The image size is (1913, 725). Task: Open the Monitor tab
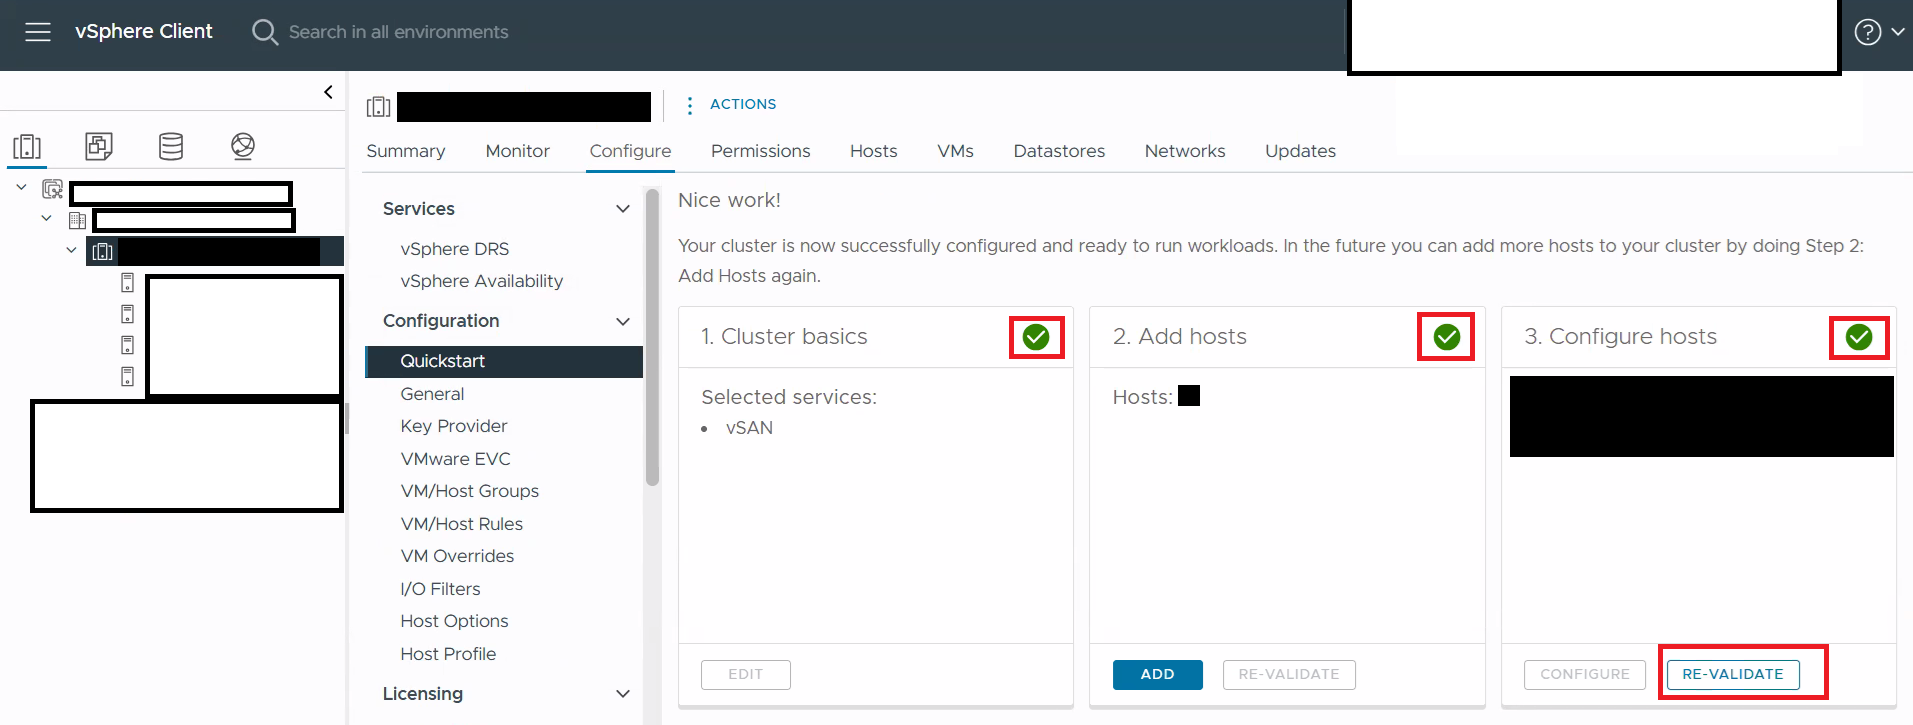click(x=518, y=151)
